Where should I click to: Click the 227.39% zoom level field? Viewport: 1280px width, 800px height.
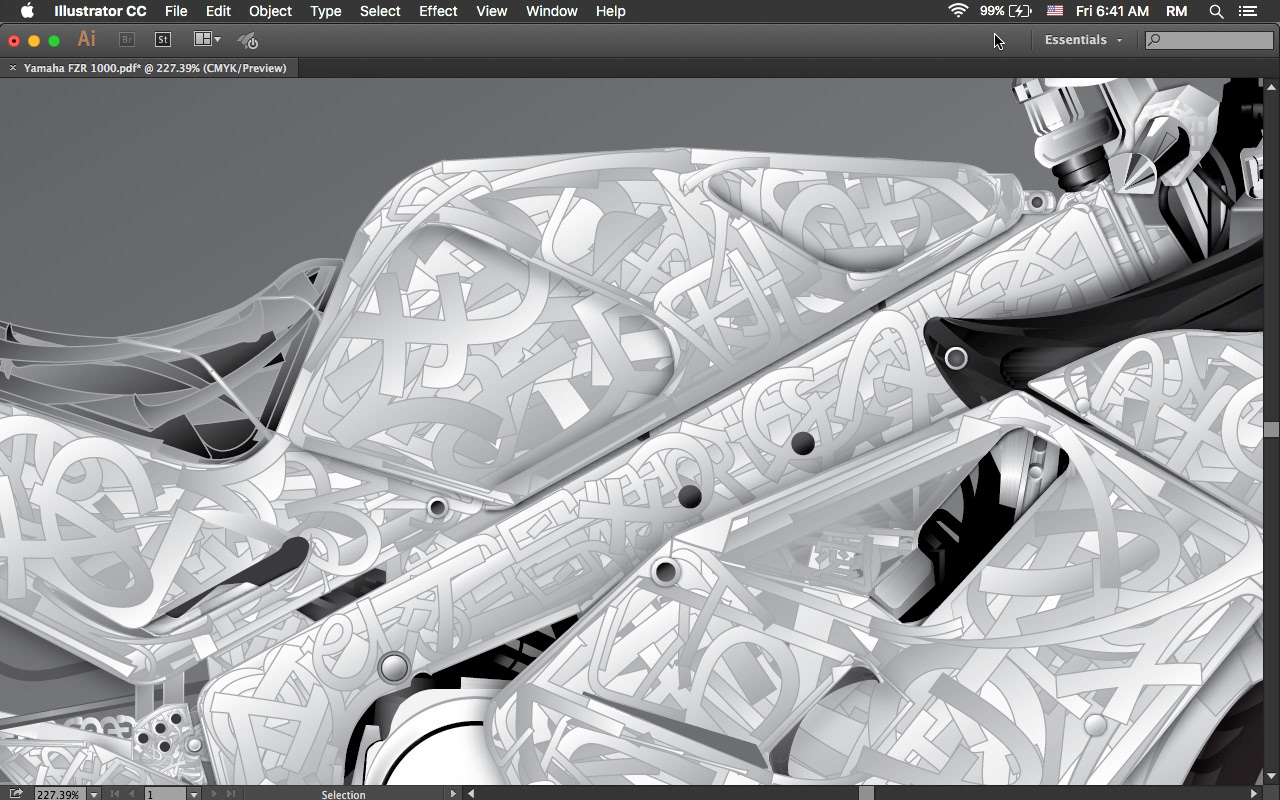[x=58, y=794]
